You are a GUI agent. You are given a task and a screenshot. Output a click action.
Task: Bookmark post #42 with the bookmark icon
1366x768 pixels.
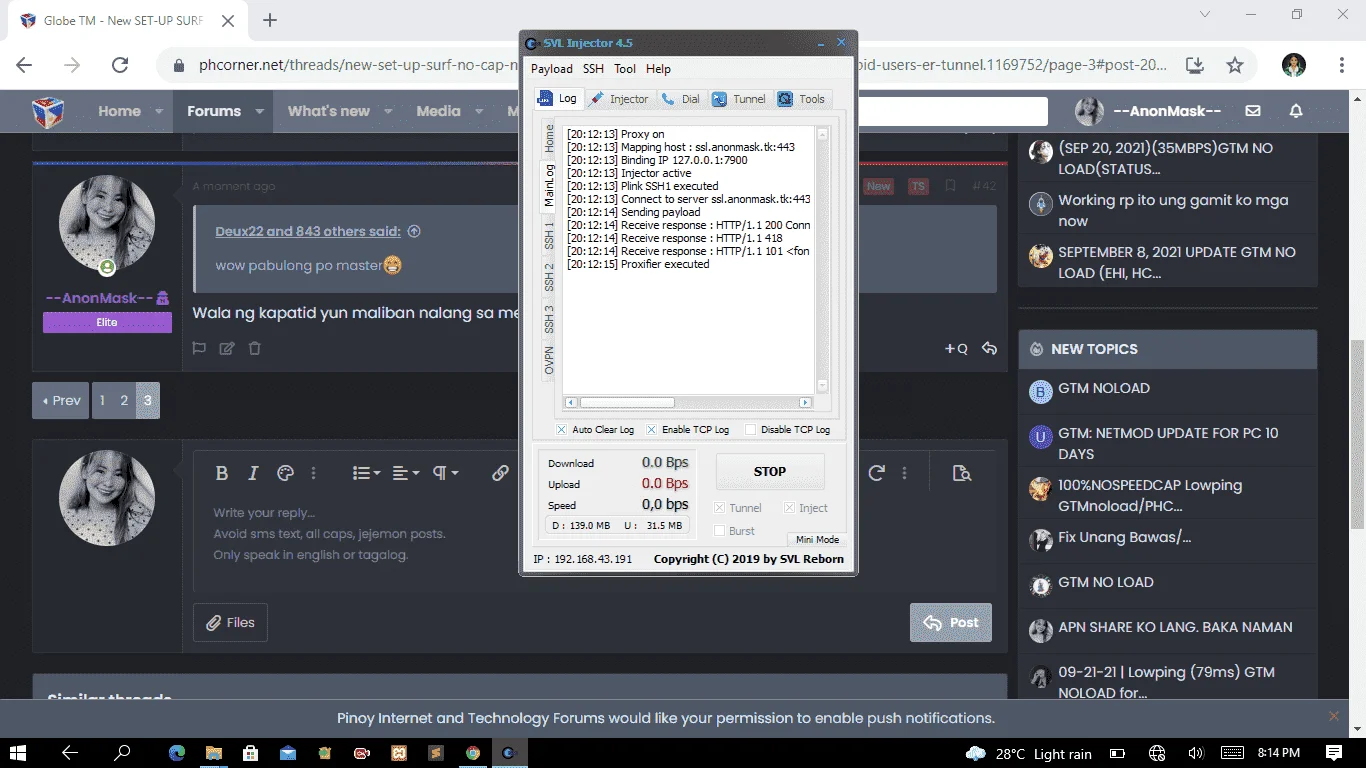coord(951,186)
